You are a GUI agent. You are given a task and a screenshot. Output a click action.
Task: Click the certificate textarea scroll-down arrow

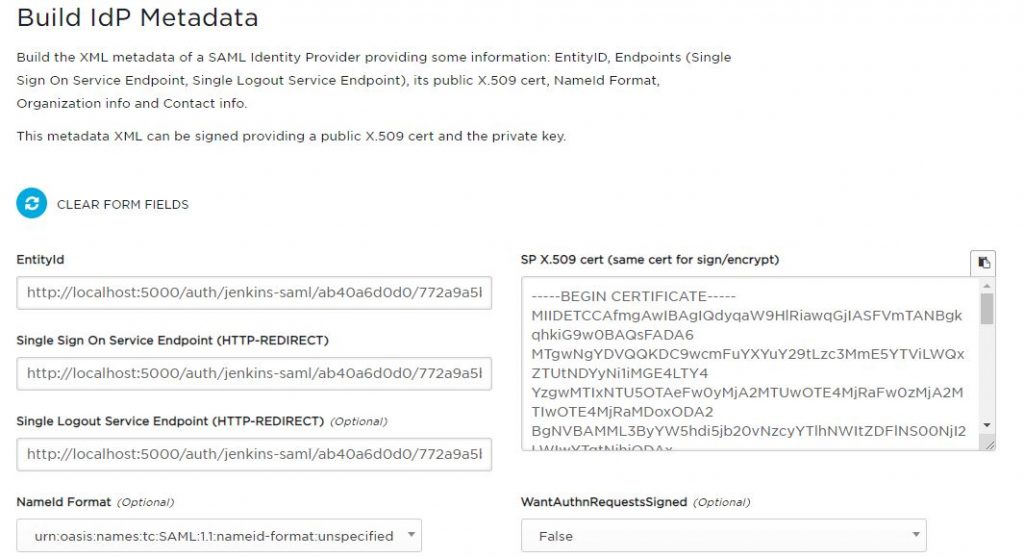pyautogui.click(x=987, y=425)
